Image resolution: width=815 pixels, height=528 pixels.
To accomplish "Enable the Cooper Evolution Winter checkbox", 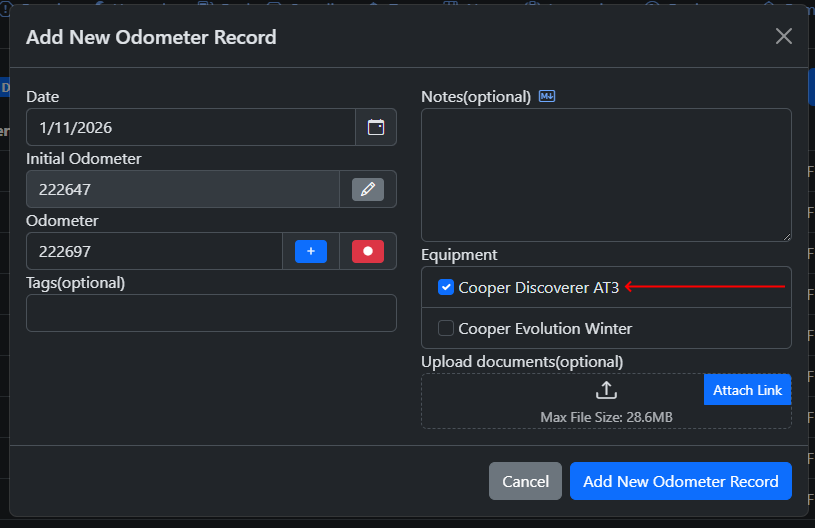I will click(446, 328).
